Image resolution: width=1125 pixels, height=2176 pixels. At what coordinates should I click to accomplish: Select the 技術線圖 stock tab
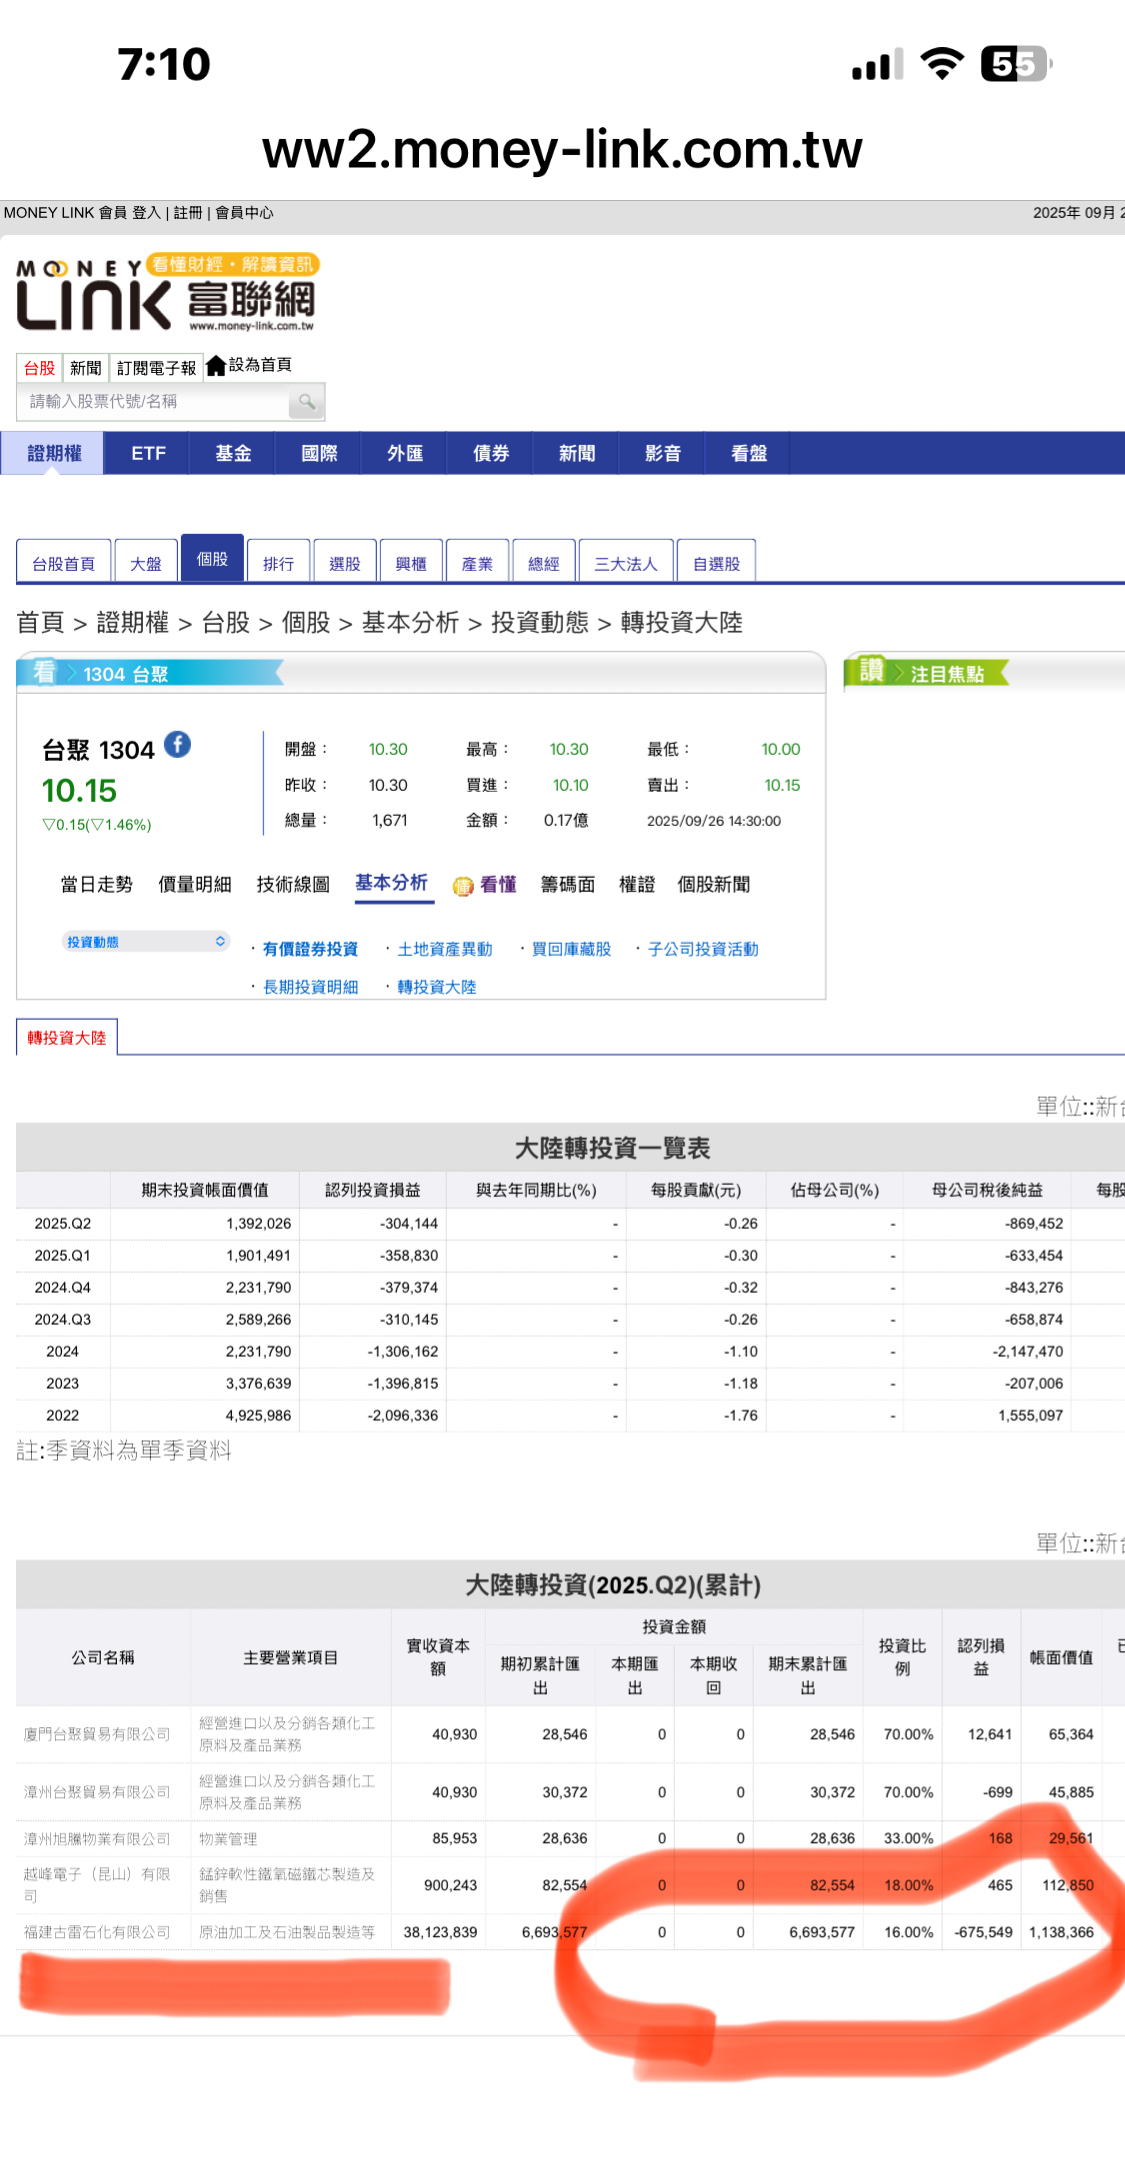pyautogui.click(x=293, y=885)
